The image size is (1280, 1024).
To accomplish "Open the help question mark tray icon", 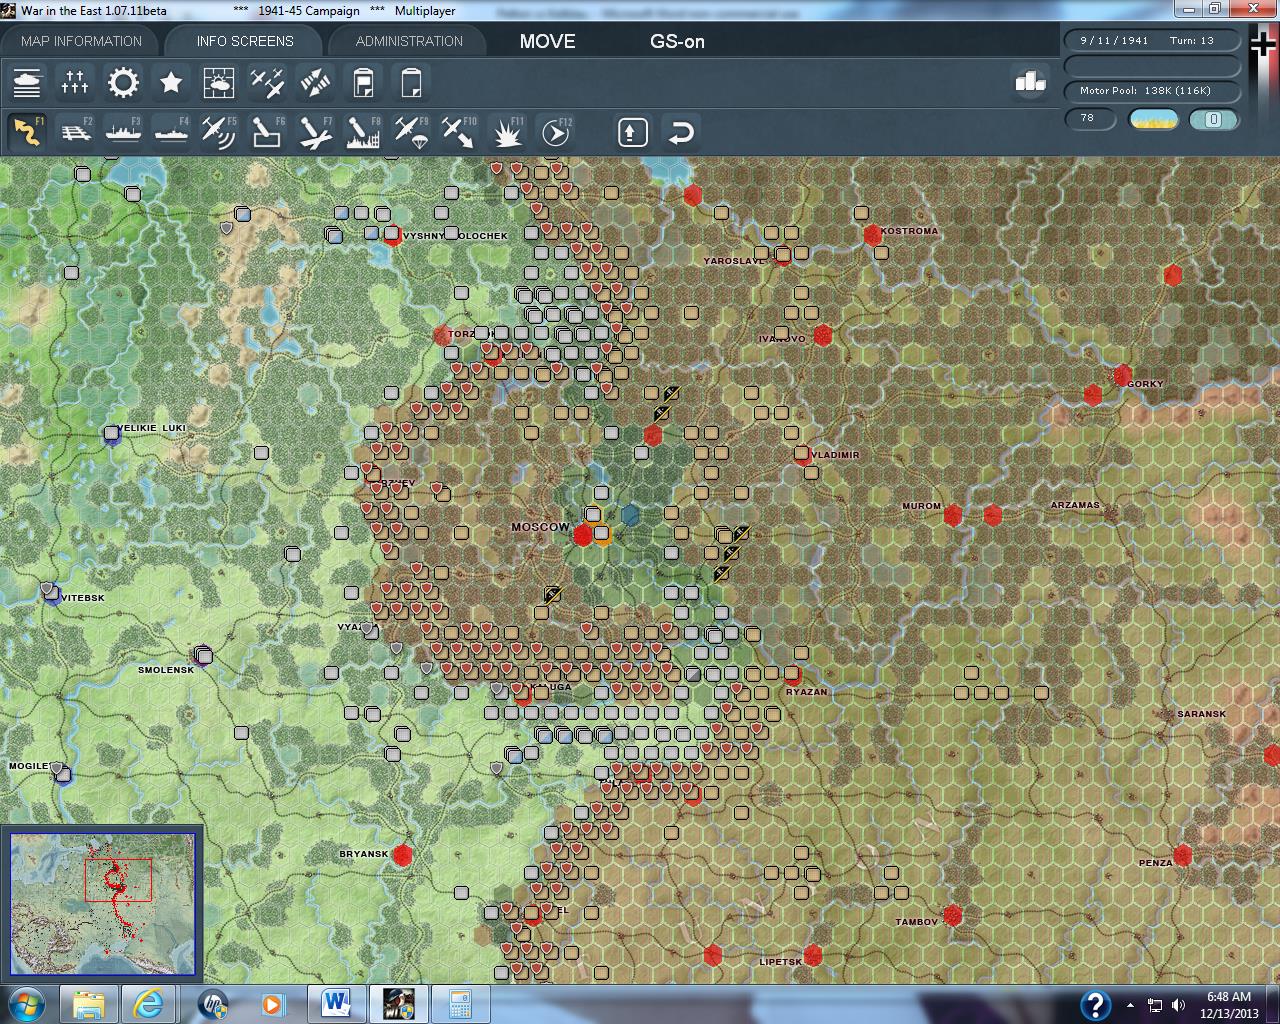I will [1095, 1004].
